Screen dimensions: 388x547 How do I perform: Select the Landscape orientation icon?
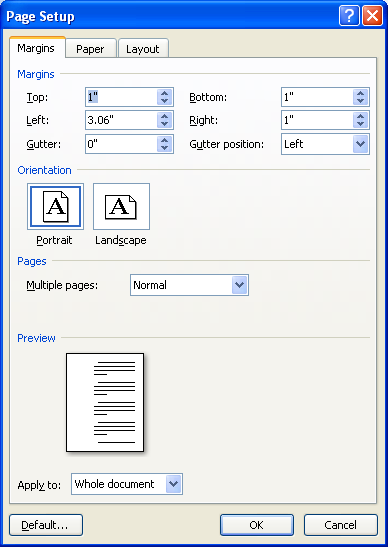click(121, 206)
